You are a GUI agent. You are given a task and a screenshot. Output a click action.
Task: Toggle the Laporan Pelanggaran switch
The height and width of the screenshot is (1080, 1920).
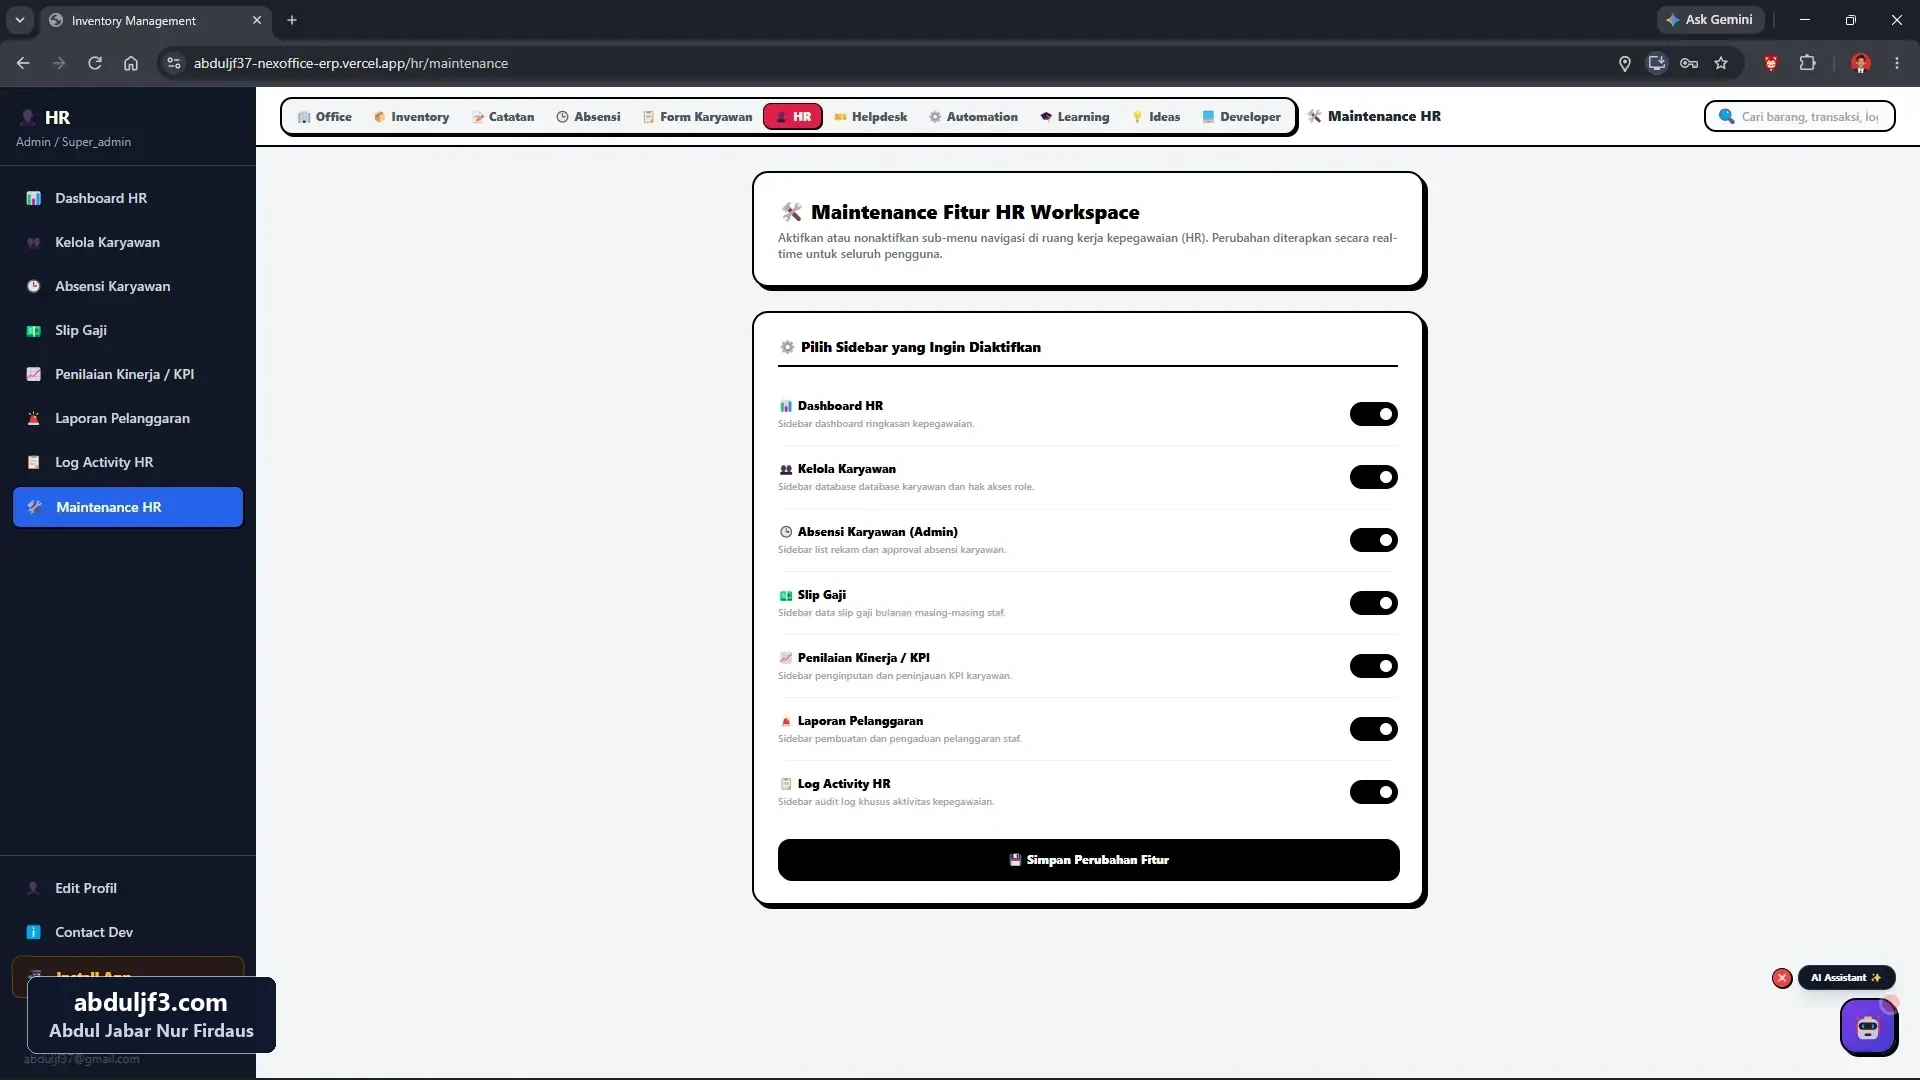pyautogui.click(x=1373, y=729)
